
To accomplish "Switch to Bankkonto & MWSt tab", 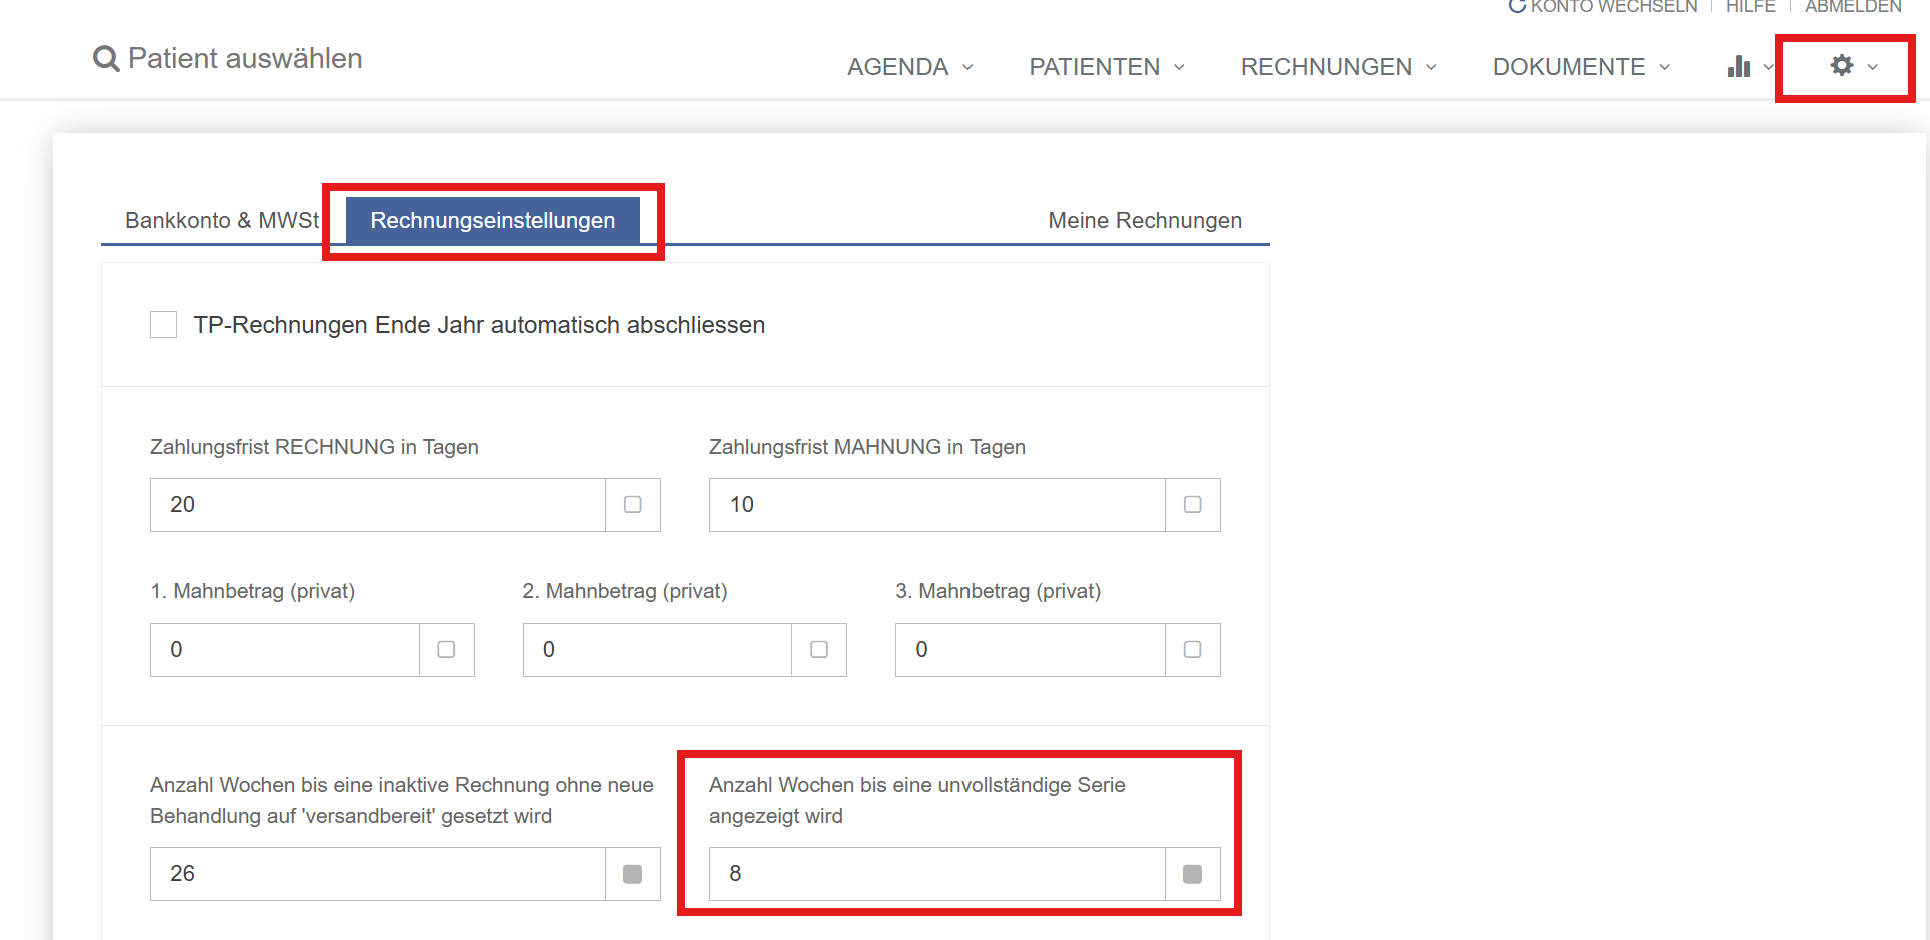I will [x=222, y=220].
